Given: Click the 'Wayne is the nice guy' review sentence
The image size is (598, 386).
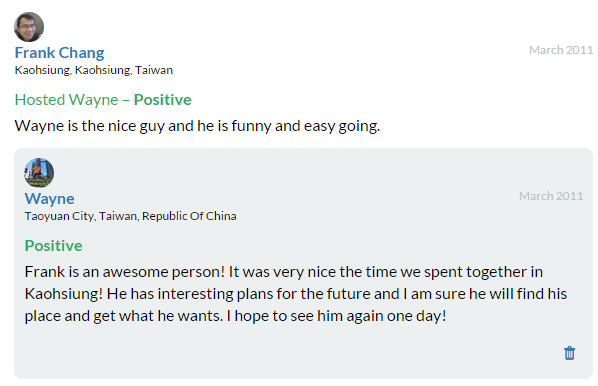Looking at the screenshot, I should [197, 126].
